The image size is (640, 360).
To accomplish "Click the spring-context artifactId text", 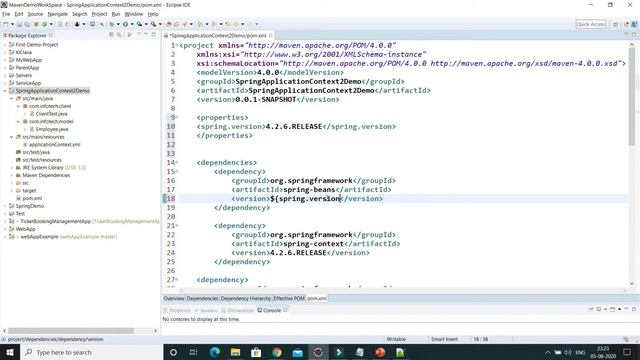I will pyautogui.click(x=313, y=244).
